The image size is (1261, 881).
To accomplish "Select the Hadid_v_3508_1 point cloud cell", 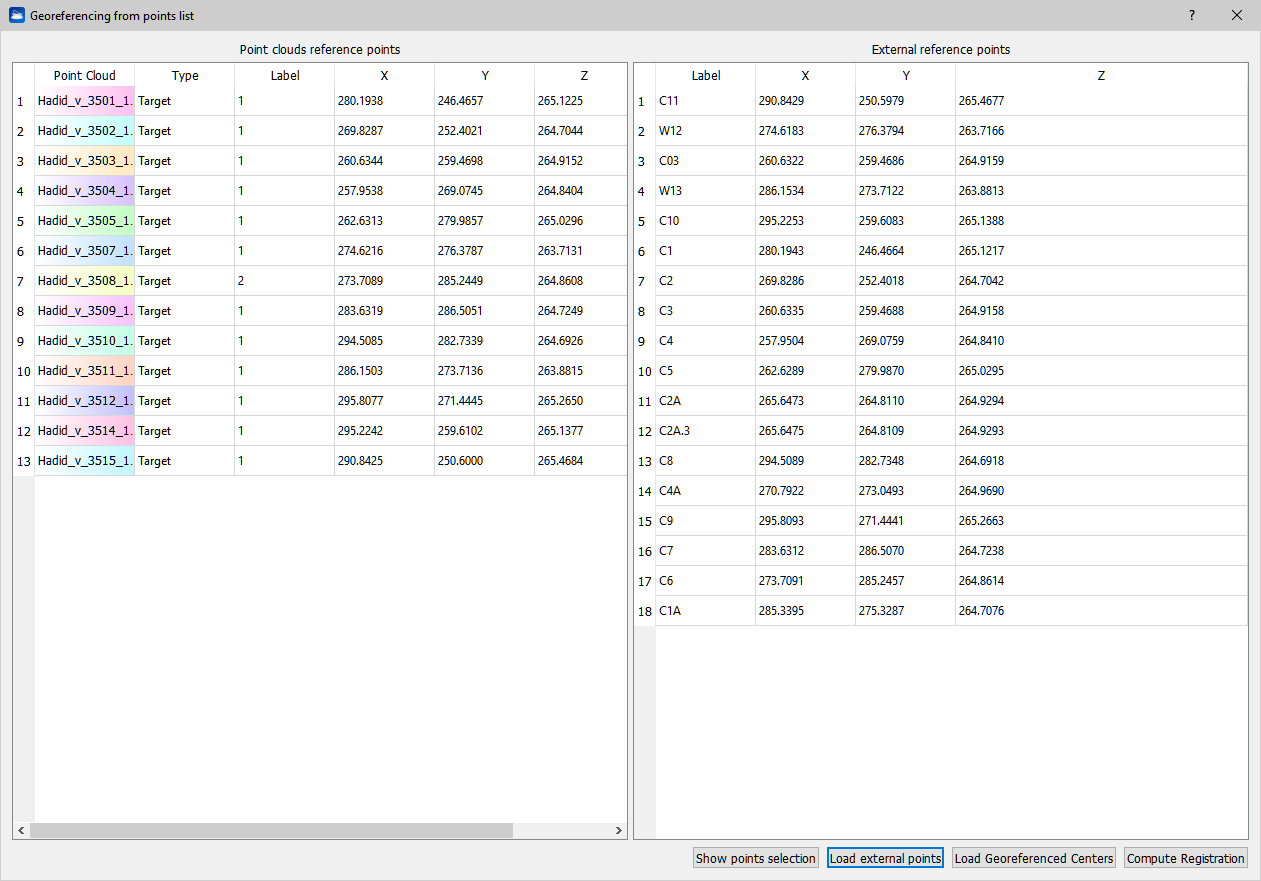I will [84, 281].
